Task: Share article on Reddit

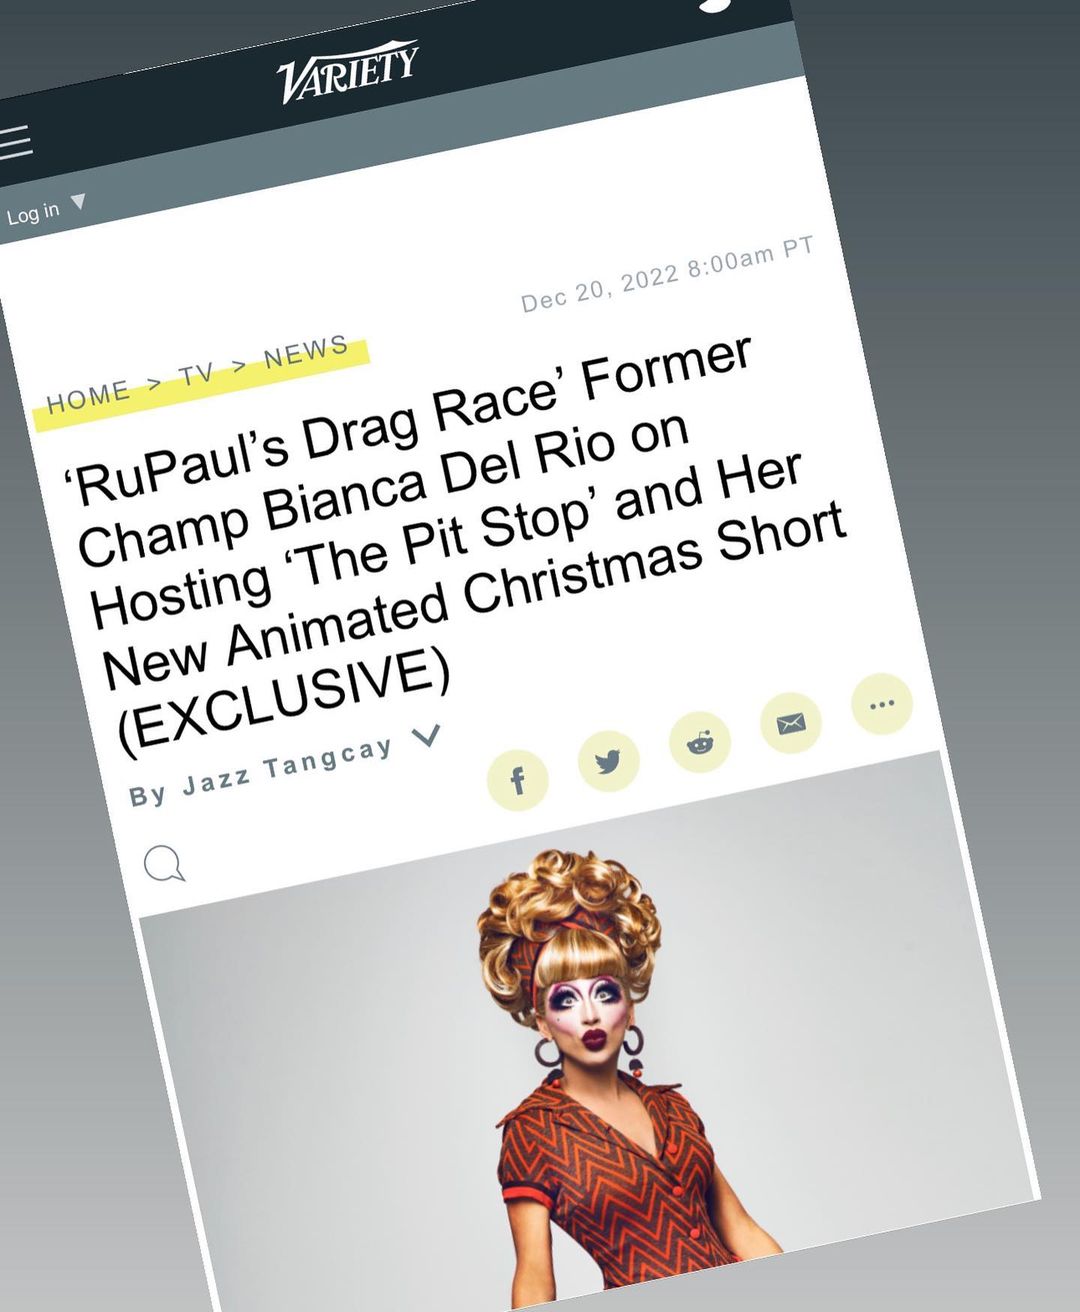Action: 700,742
